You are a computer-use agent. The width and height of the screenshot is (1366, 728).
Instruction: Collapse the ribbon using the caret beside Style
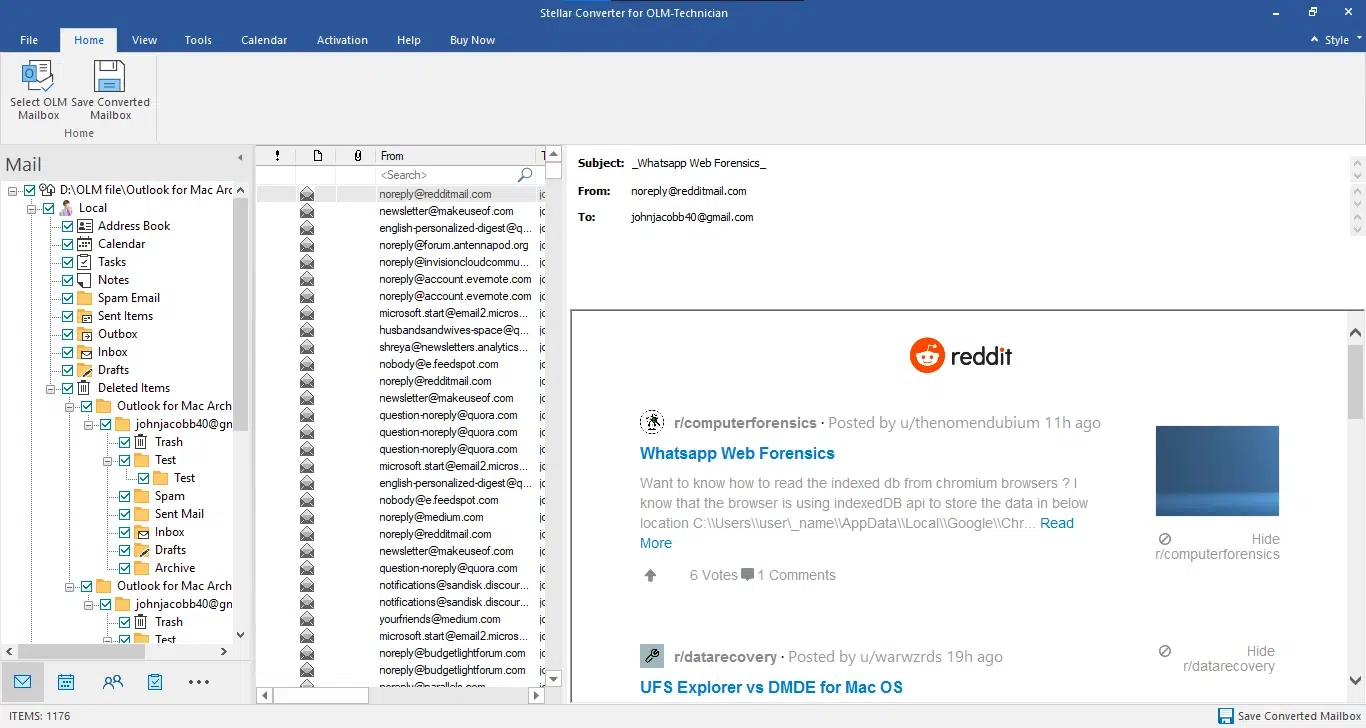coord(1315,40)
